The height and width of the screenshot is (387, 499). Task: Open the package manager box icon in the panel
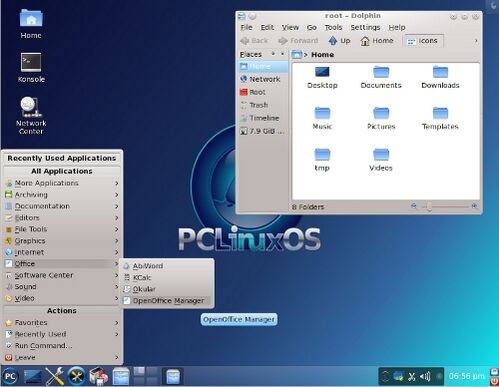click(x=98, y=376)
